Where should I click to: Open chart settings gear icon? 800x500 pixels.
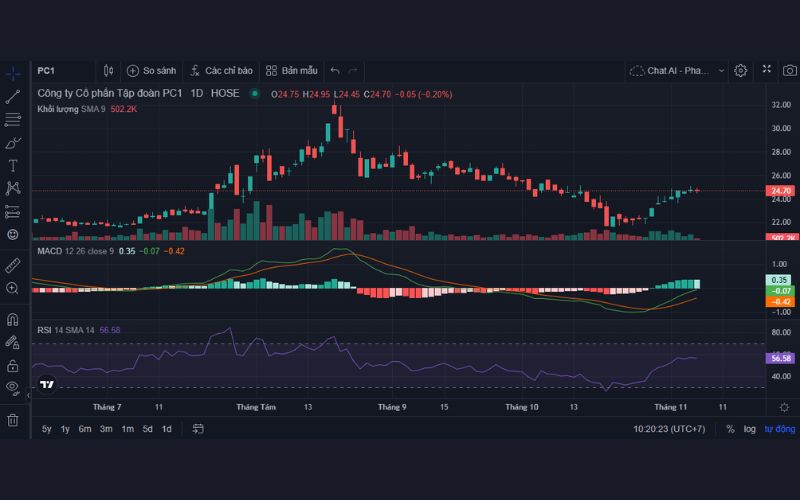tap(741, 70)
